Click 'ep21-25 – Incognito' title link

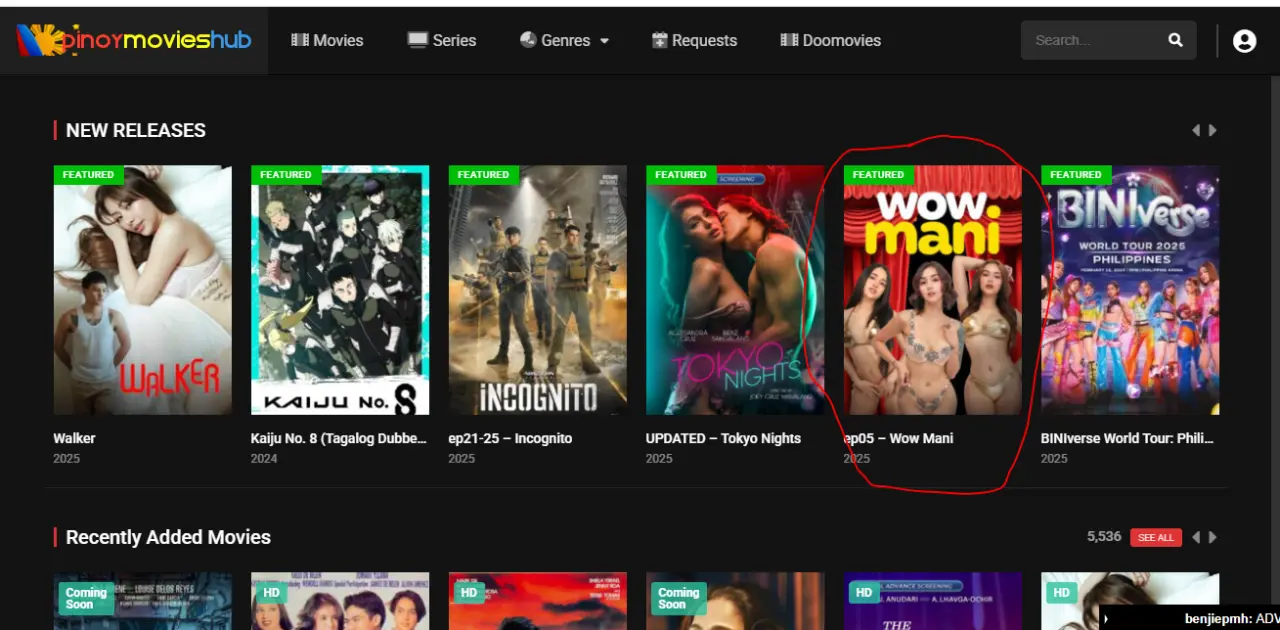[511, 438]
